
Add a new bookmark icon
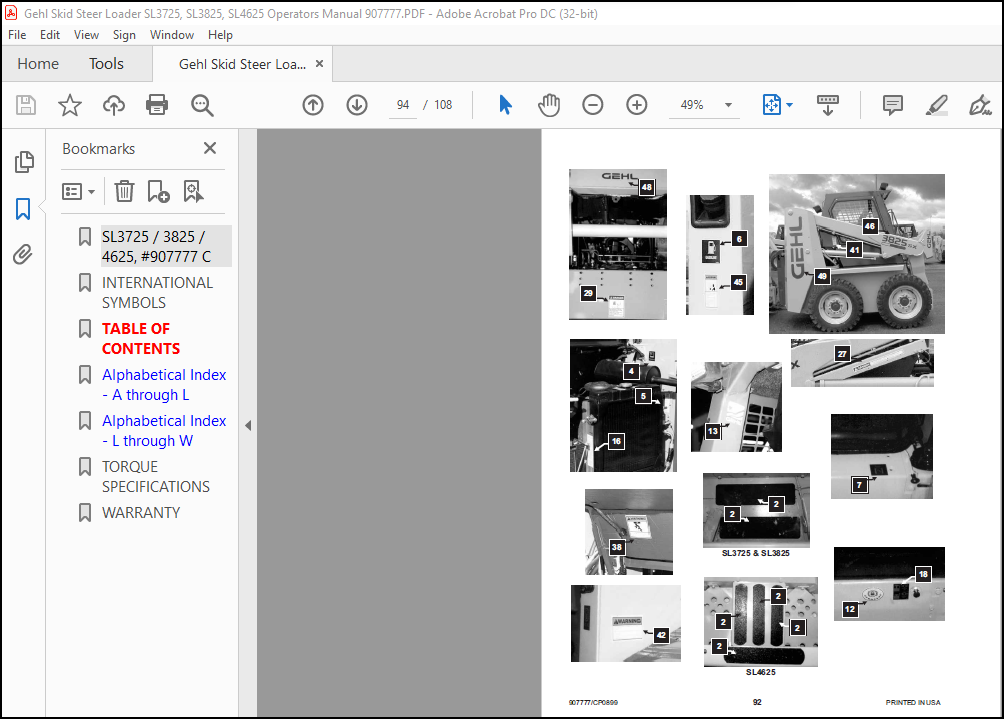coord(158,191)
